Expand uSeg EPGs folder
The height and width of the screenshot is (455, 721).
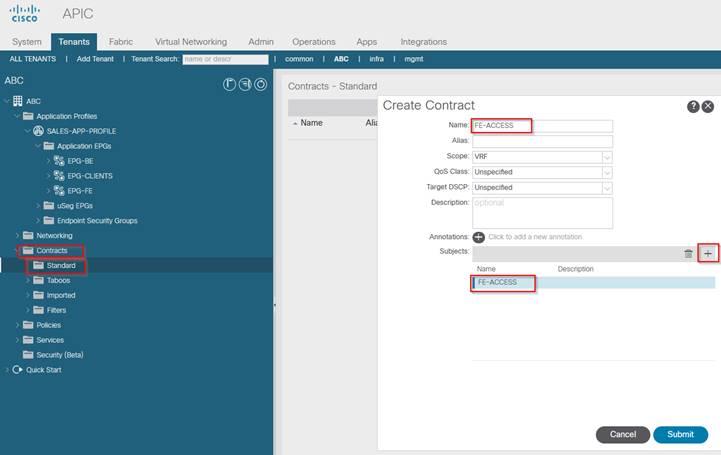coord(38,205)
